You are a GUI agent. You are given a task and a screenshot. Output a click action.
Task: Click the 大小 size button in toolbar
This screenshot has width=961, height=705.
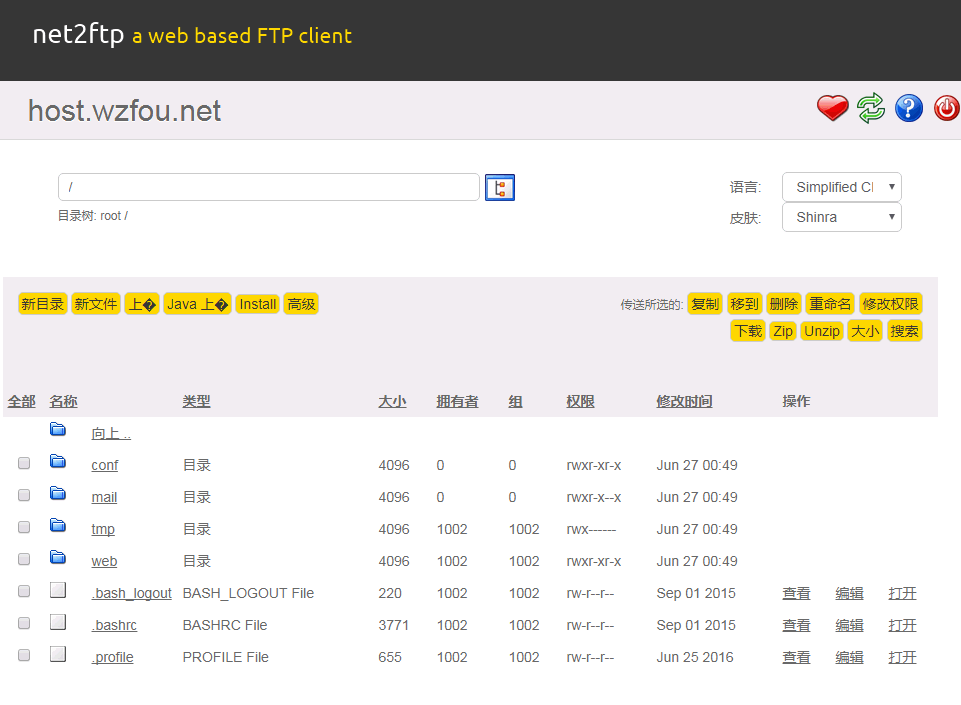pos(865,331)
